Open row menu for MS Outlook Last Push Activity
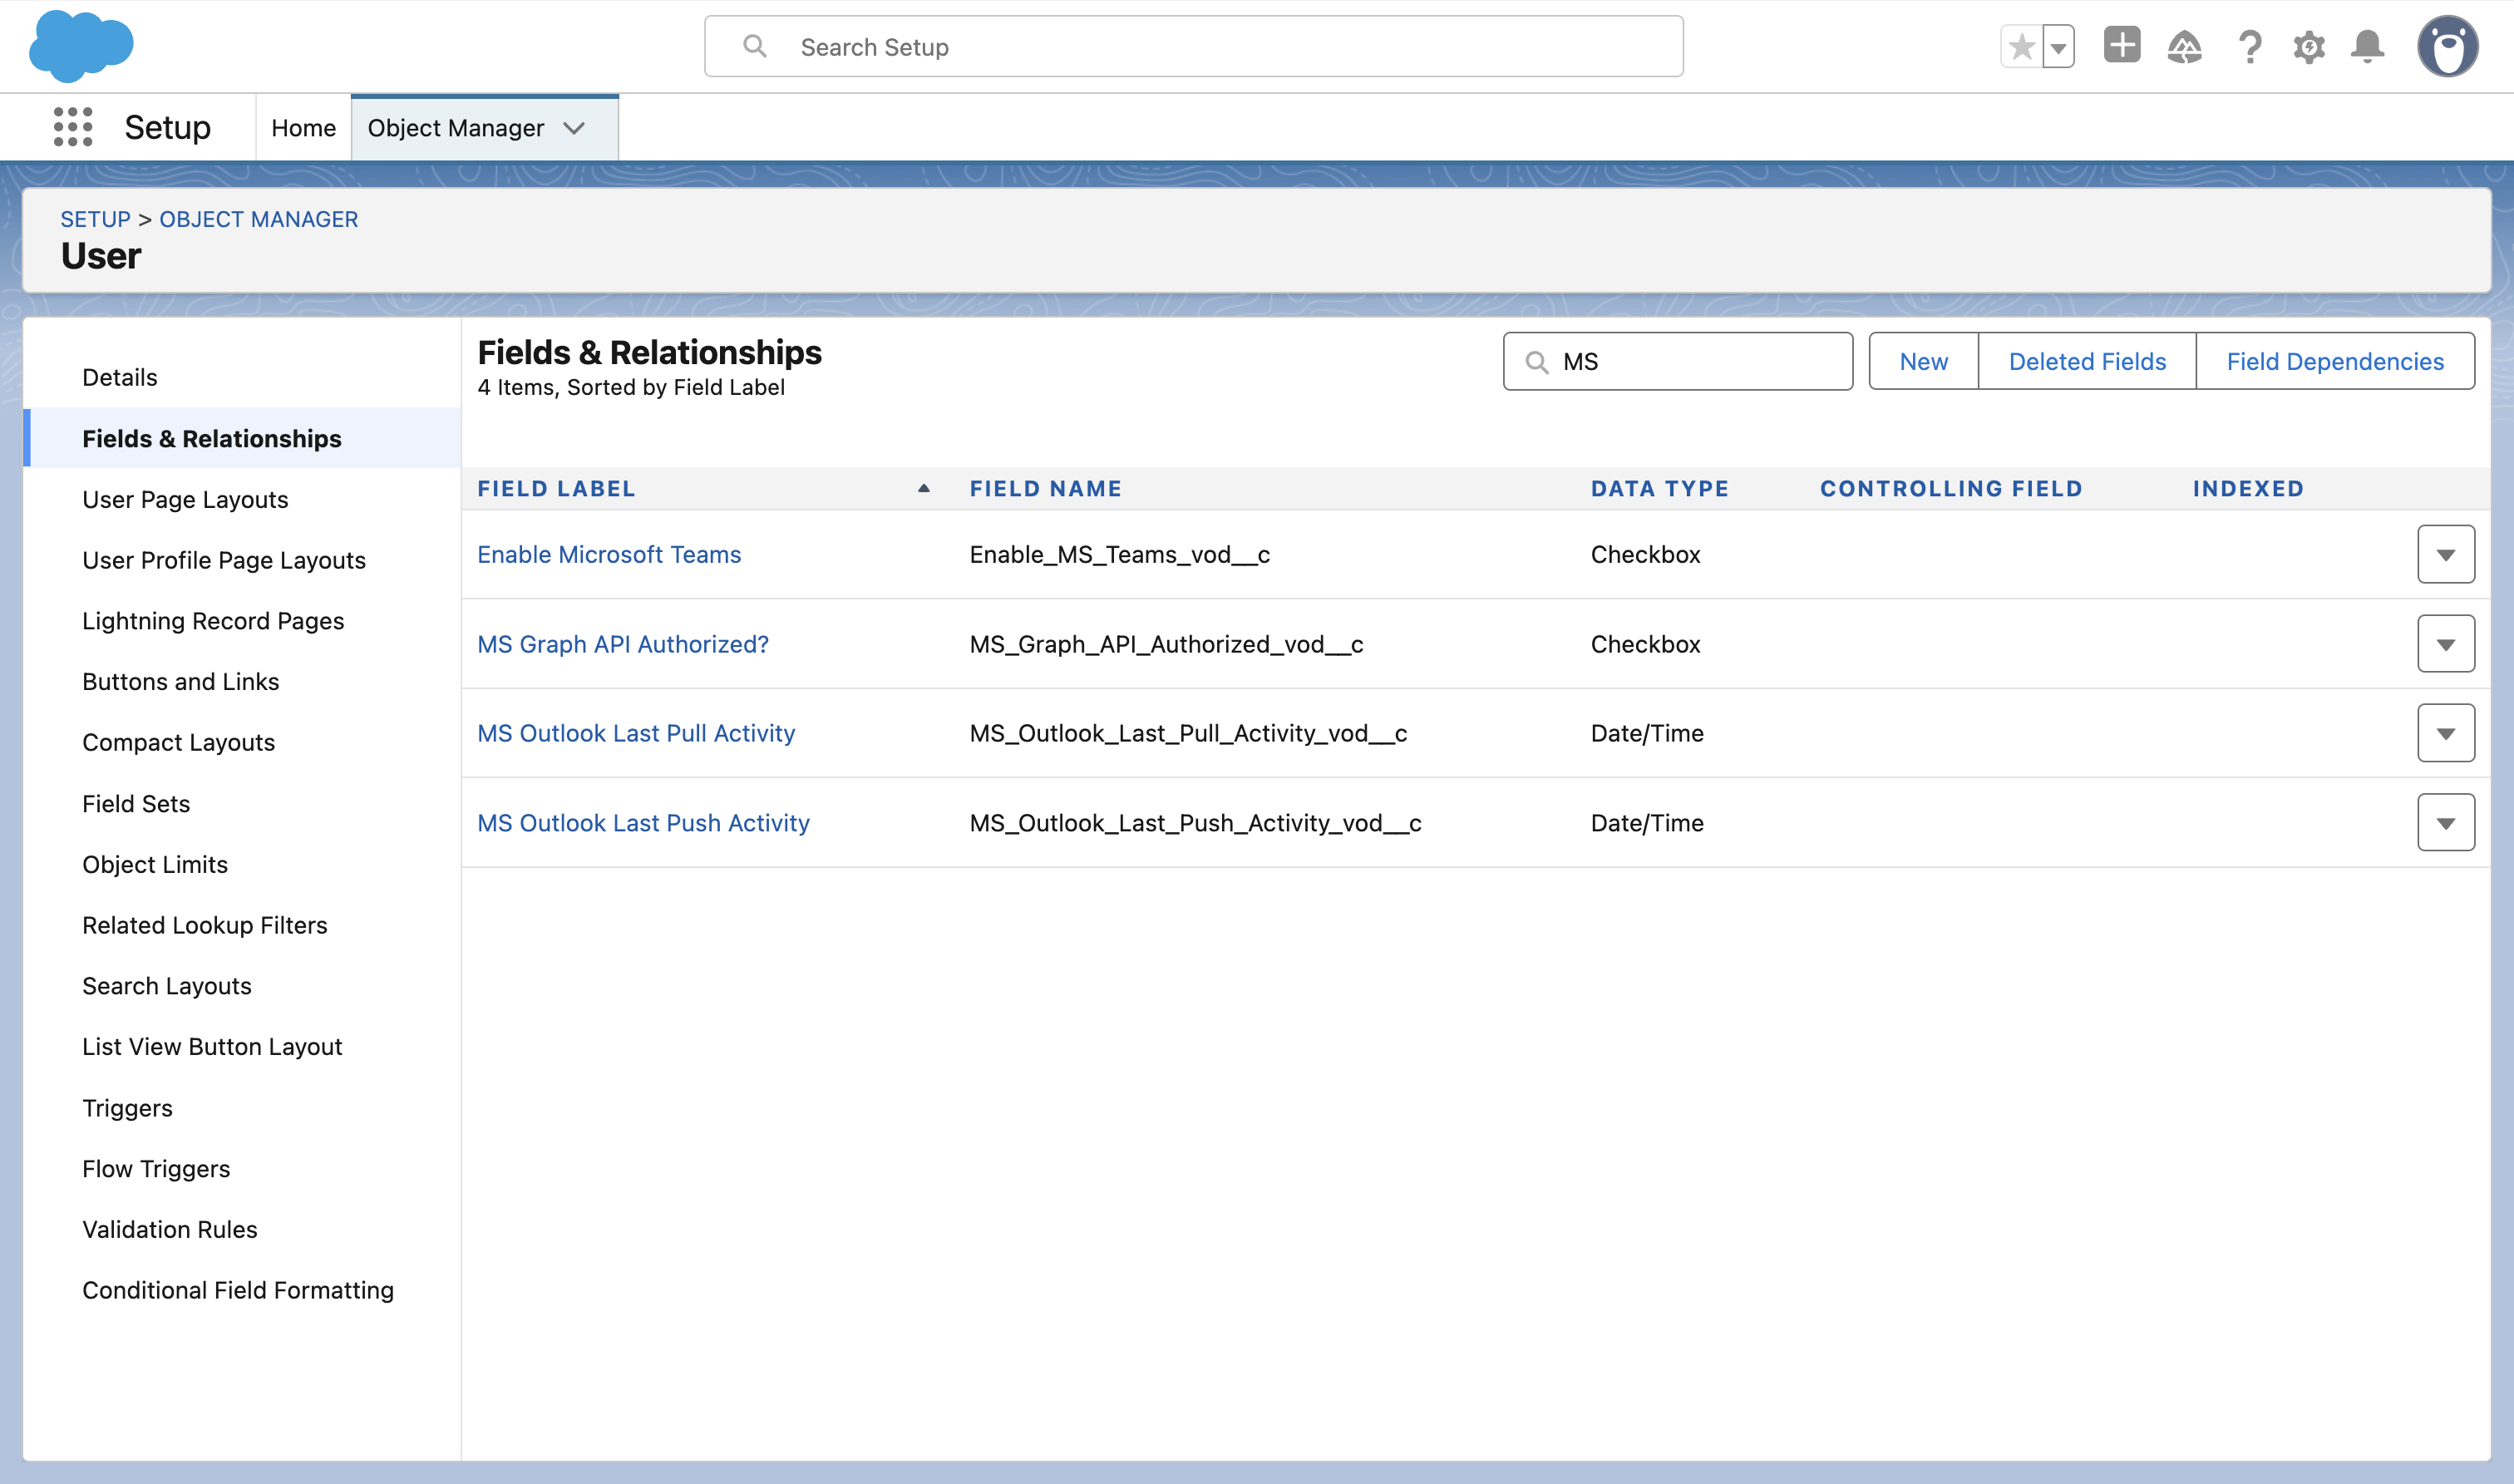Image resolution: width=2514 pixels, height=1484 pixels. (2445, 823)
